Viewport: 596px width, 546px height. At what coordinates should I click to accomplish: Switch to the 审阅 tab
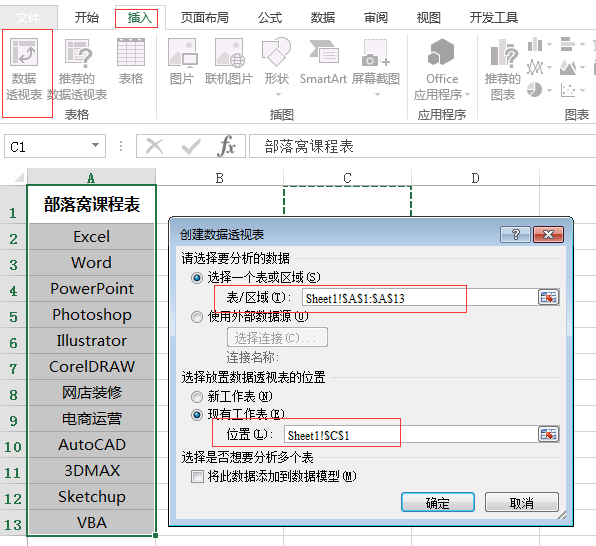tap(376, 17)
